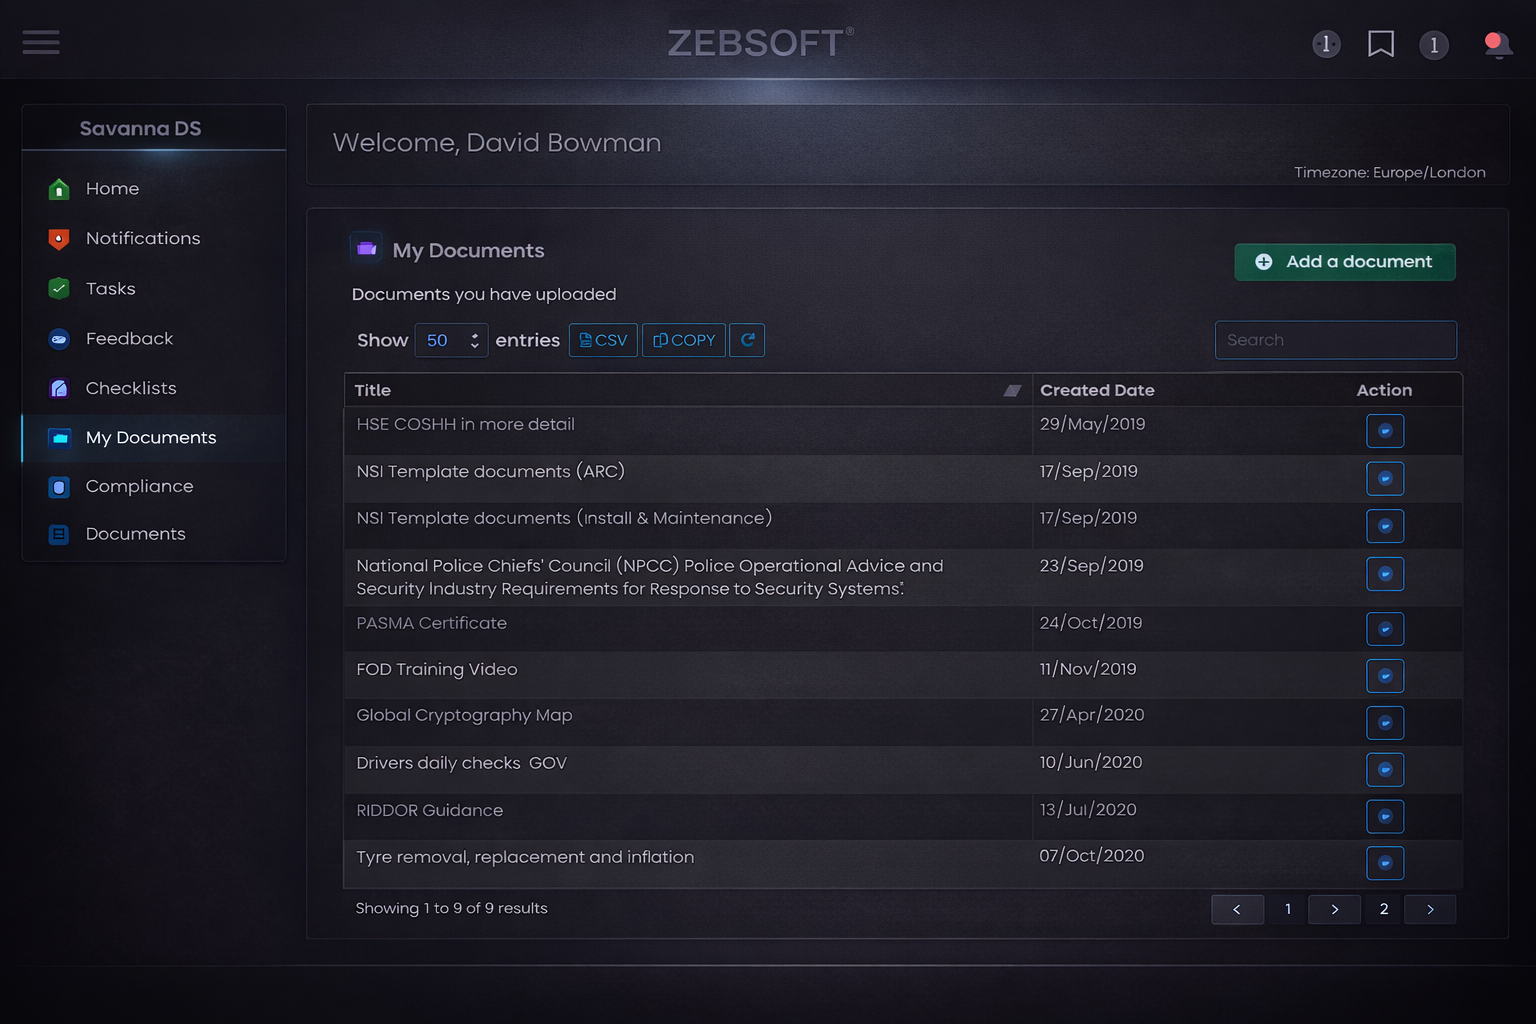
Task: Click Add a document button
Action: 1344,262
